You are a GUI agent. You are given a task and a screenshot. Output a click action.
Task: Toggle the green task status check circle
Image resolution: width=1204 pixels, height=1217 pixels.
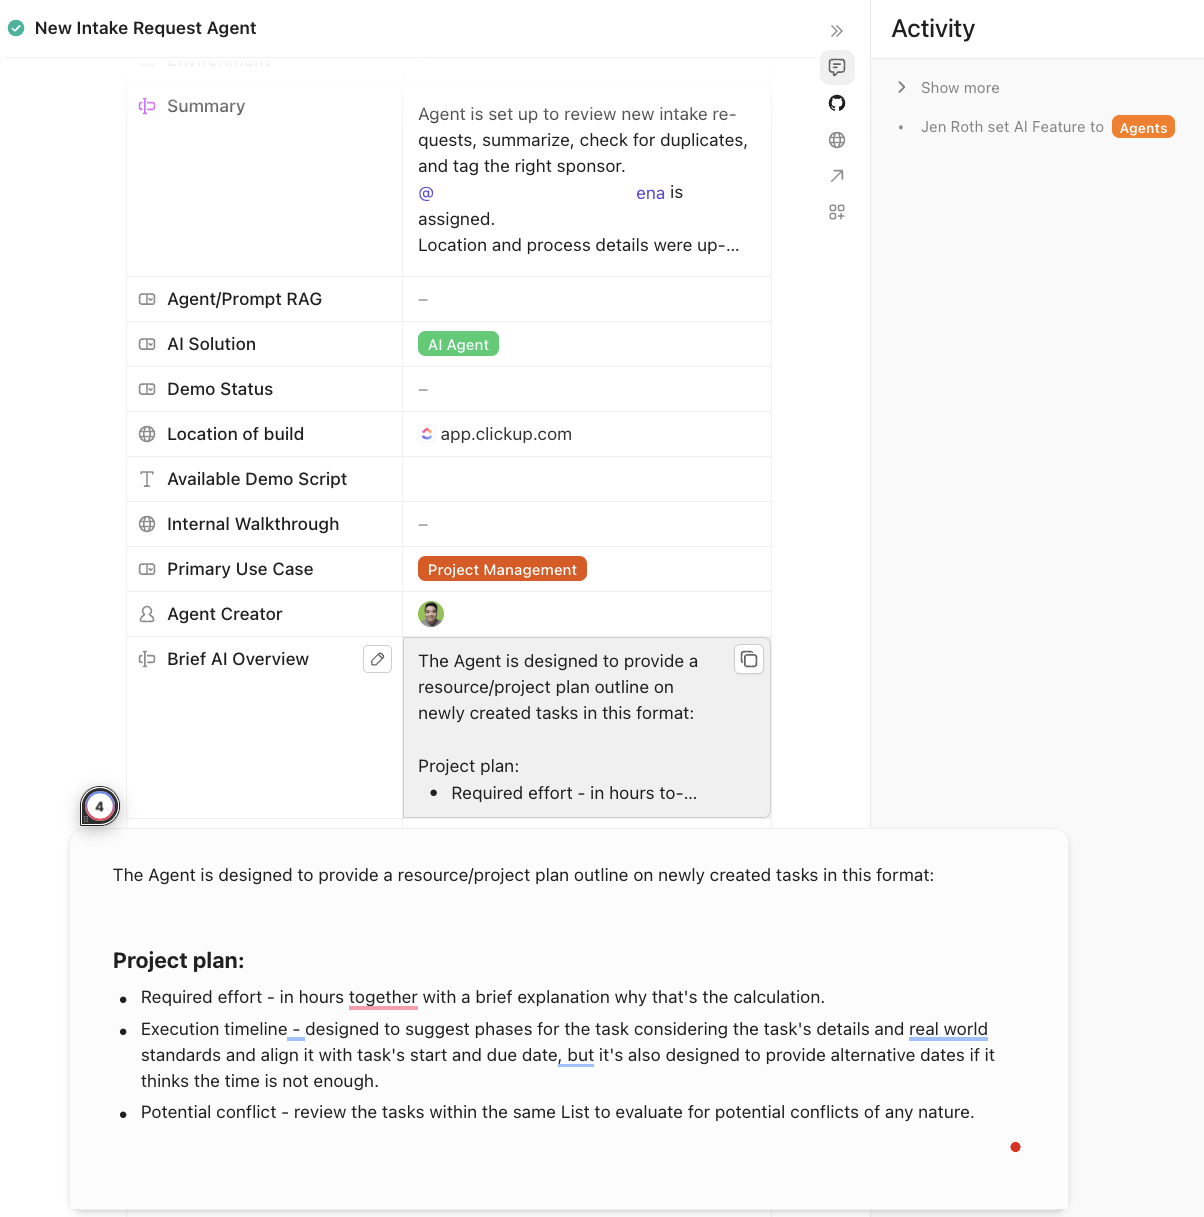coord(16,28)
